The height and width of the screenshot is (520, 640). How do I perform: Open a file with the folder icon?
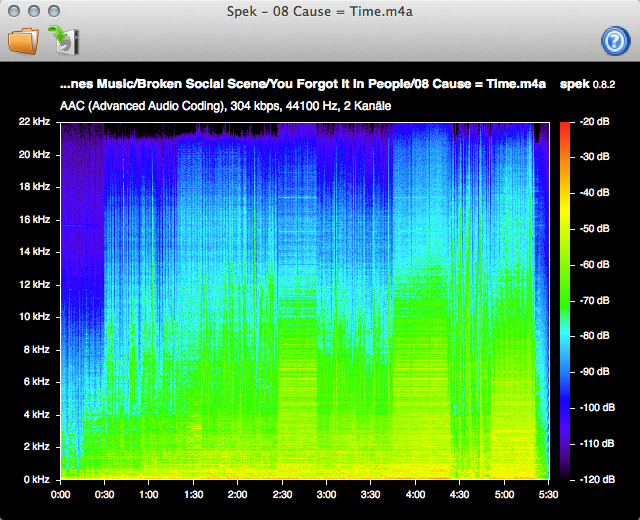23,41
